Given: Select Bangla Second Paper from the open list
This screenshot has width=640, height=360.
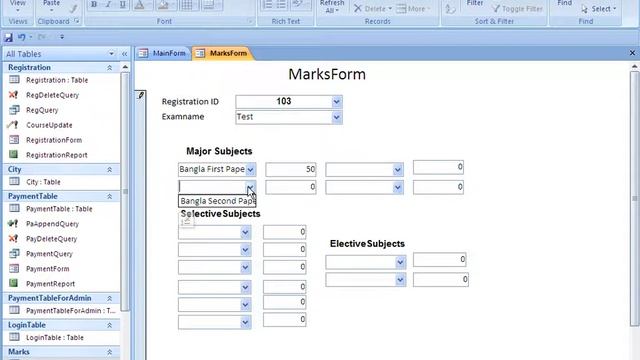Looking at the screenshot, I should click(x=217, y=201).
